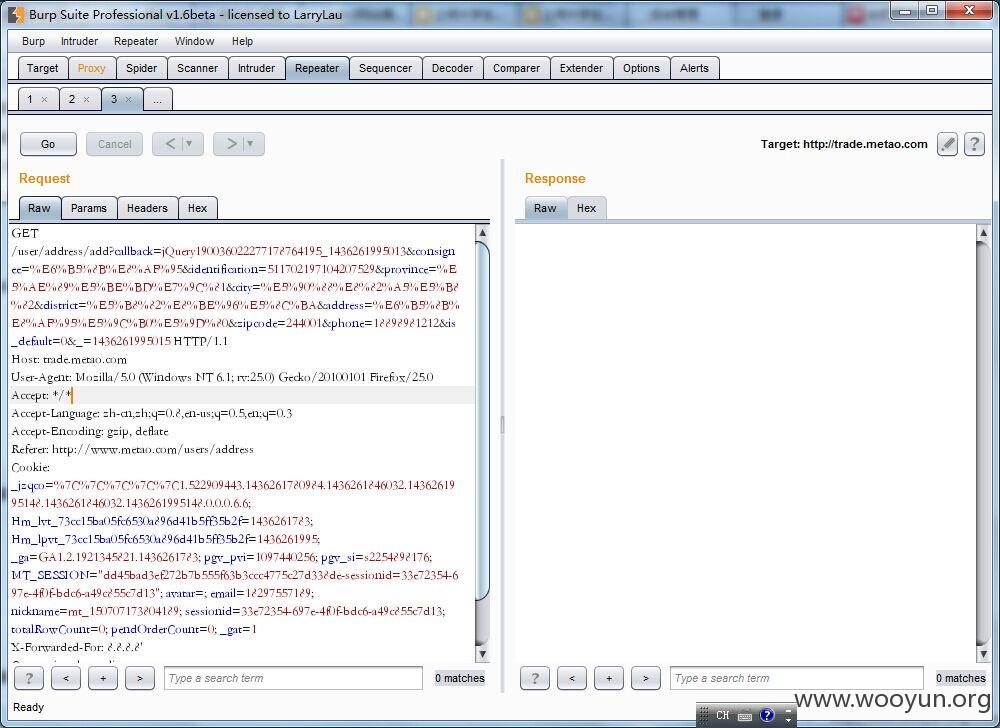Open the Intruder menu
1000x728 pixels.
click(x=79, y=41)
